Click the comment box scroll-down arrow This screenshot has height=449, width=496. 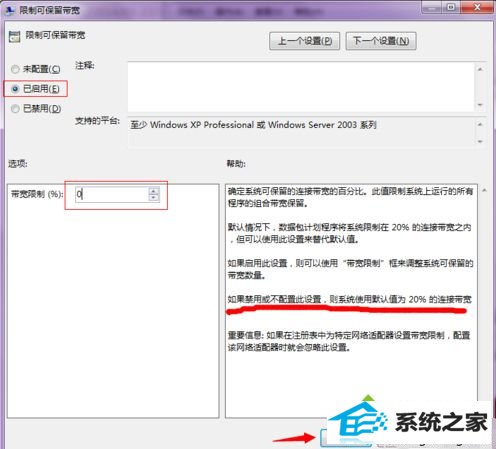pos(480,105)
